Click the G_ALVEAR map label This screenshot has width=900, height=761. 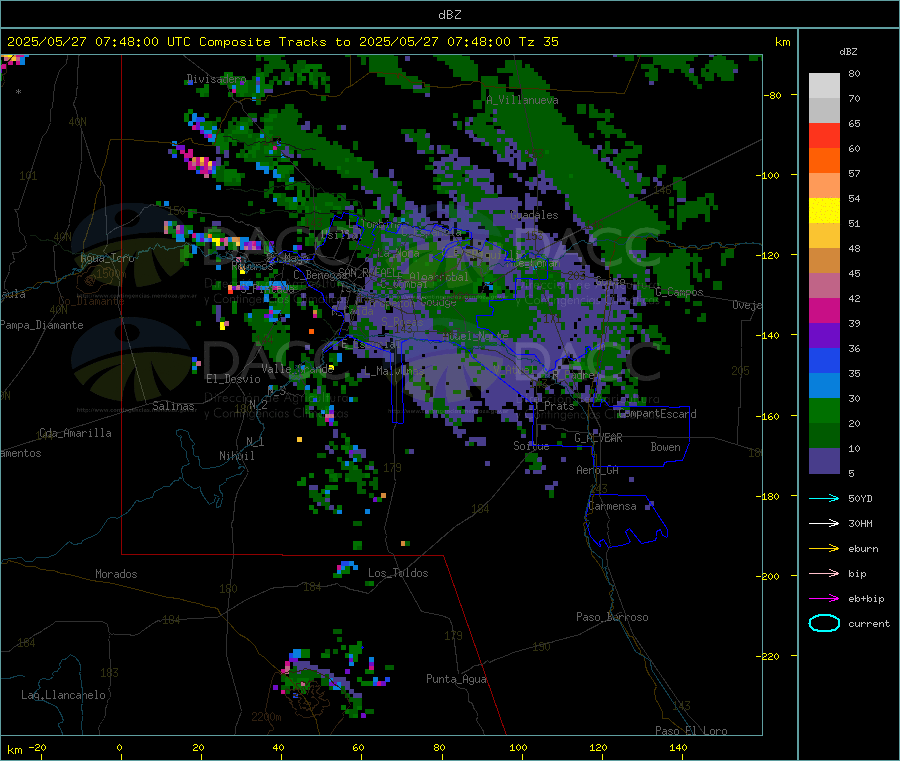pos(598,438)
